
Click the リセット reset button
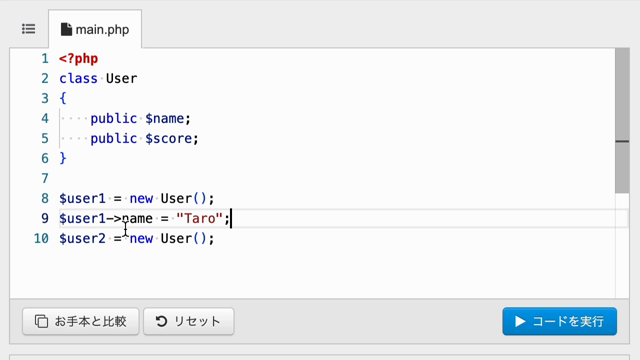pyautogui.click(x=189, y=321)
